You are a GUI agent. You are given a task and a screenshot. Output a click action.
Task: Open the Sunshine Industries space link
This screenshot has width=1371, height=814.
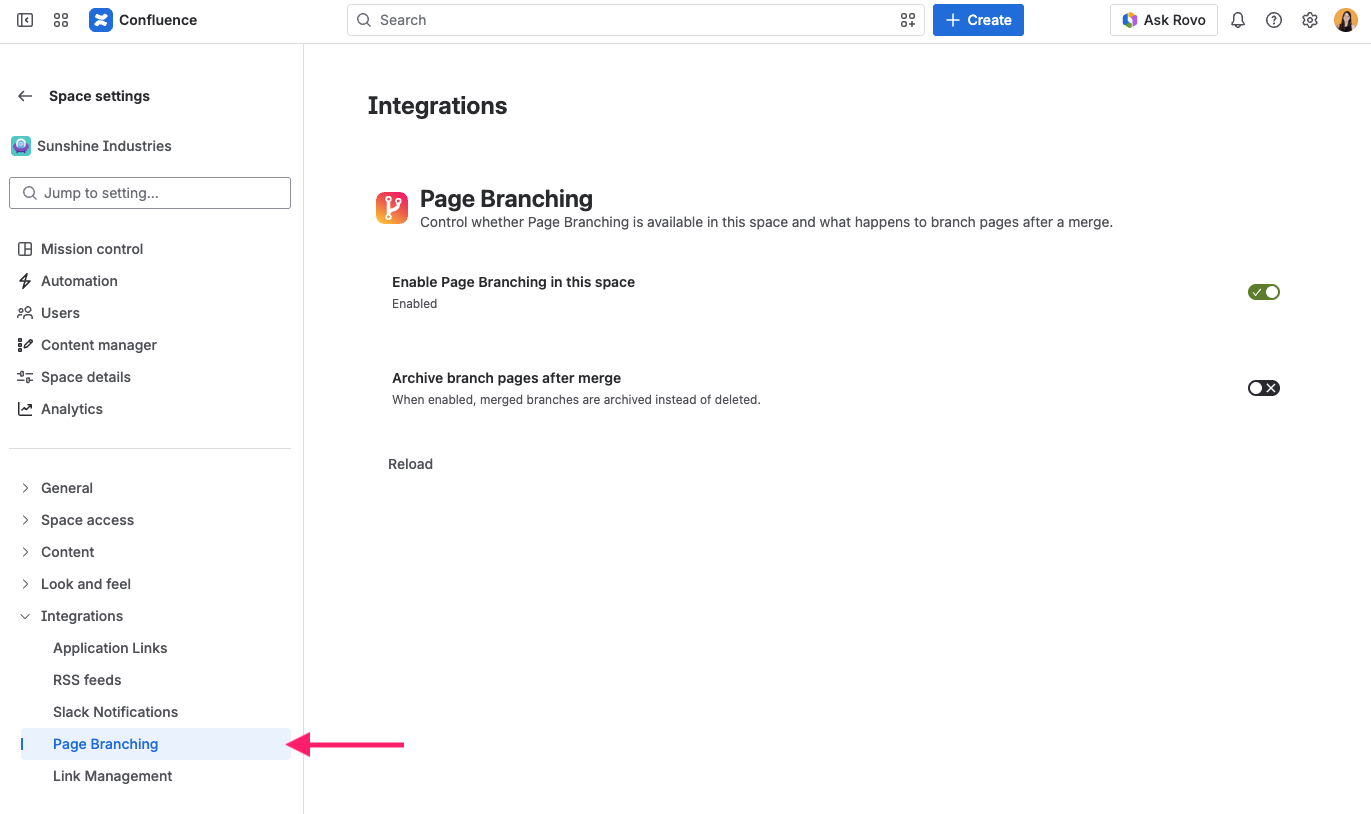tap(104, 146)
